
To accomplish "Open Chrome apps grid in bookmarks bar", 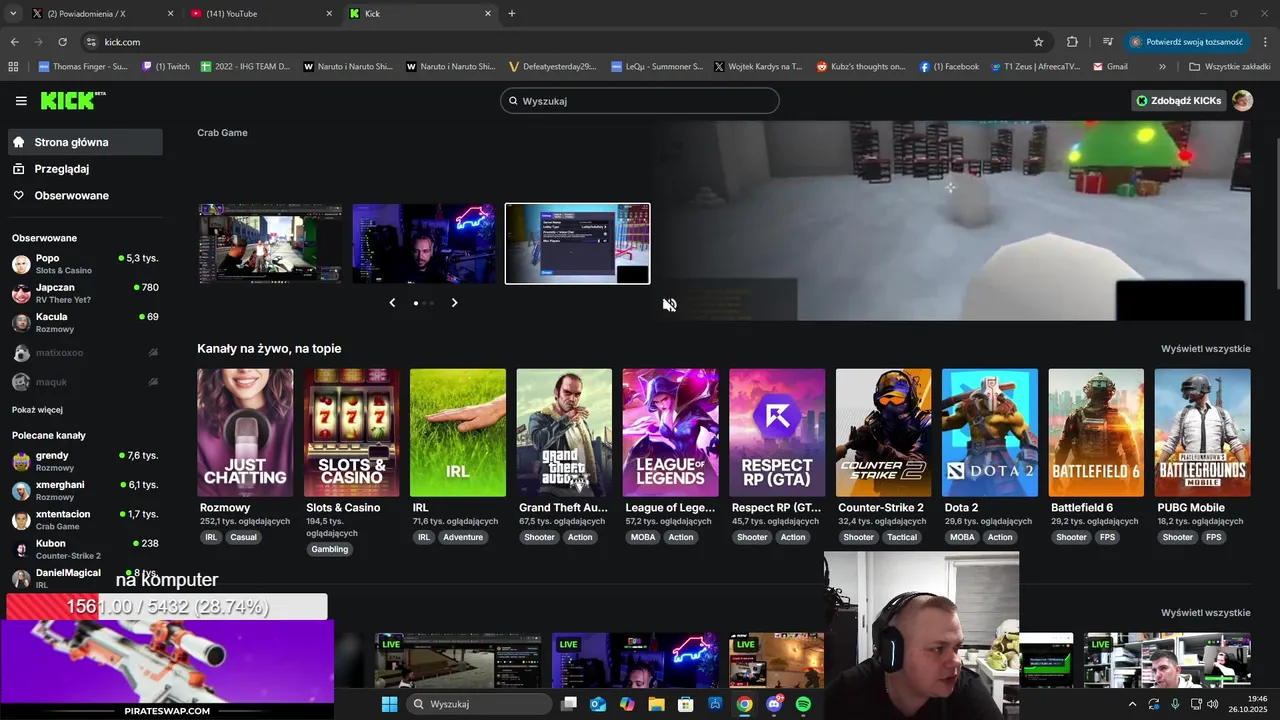I will (13, 66).
